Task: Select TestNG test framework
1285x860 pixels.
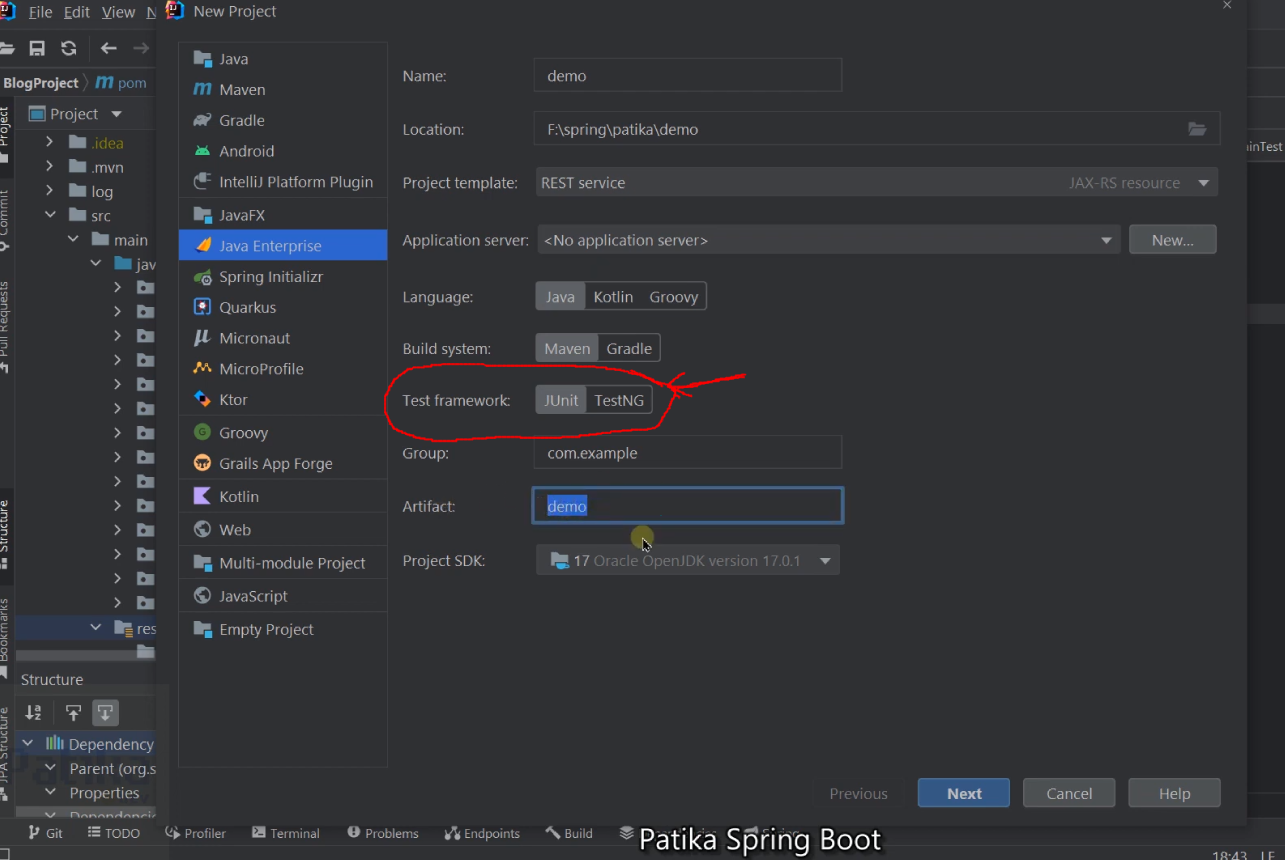Action: (x=619, y=400)
